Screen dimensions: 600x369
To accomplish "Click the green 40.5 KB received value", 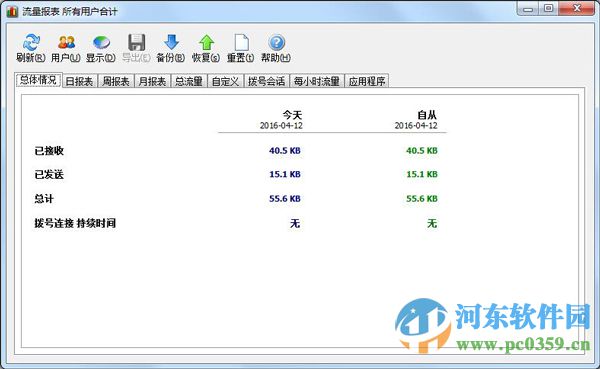I will (x=422, y=151).
